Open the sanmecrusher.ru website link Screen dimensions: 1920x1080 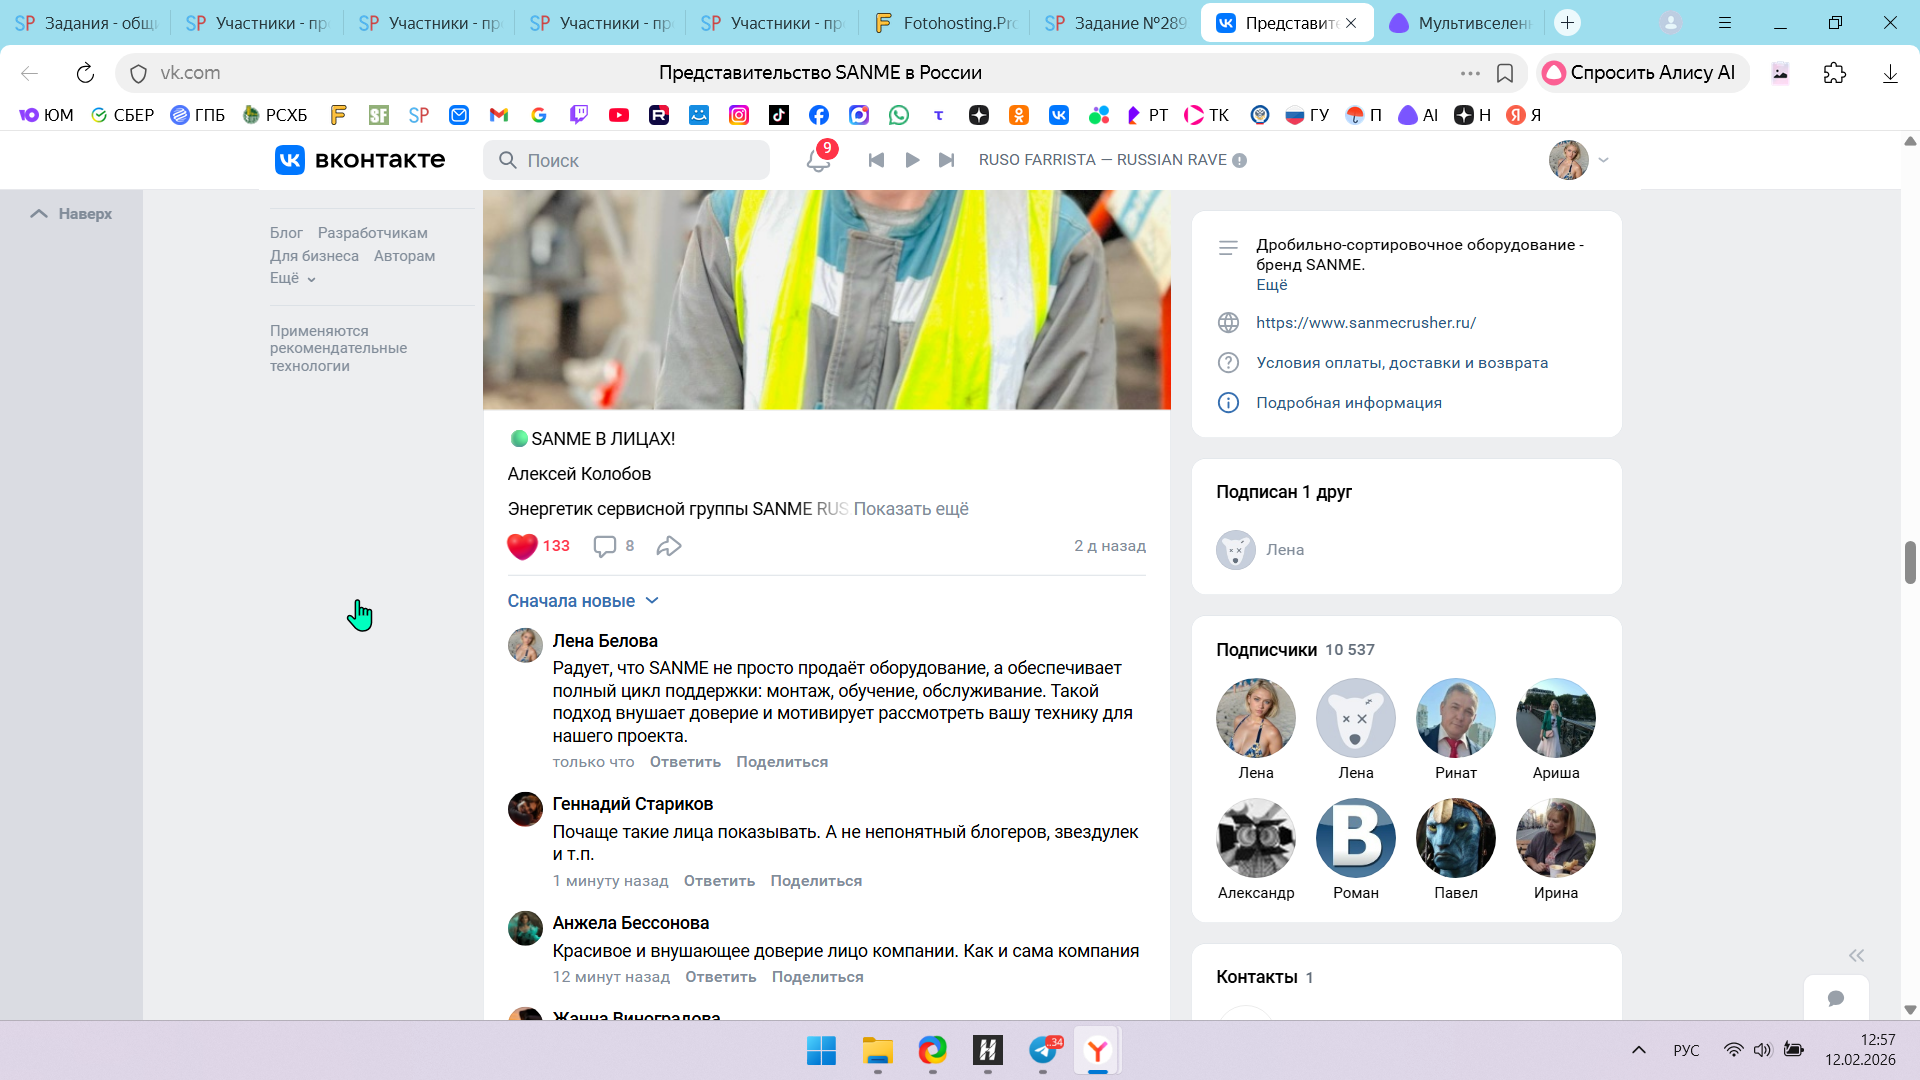(1366, 323)
